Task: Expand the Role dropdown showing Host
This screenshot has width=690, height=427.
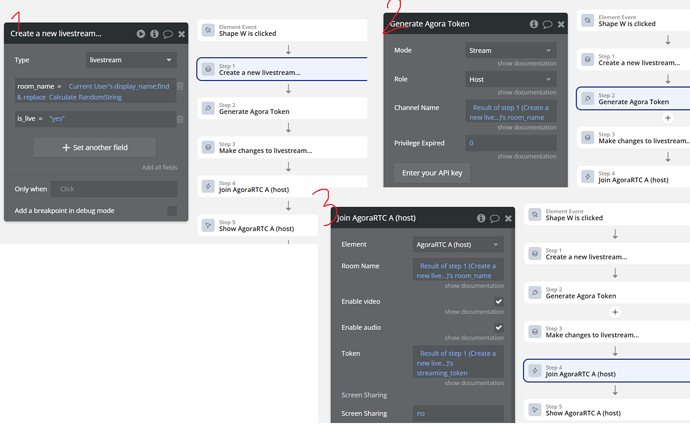Action: tap(510, 79)
